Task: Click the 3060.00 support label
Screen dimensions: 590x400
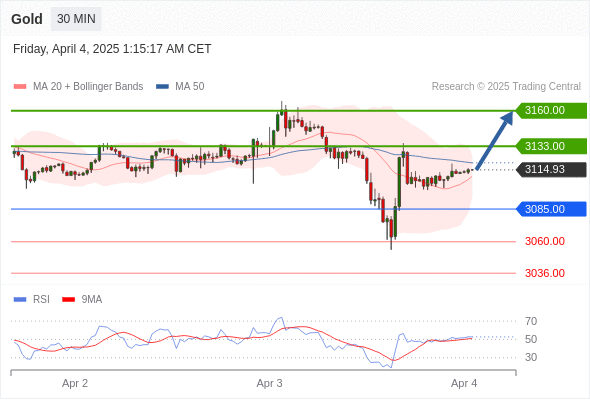Action: [x=545, y=241]
